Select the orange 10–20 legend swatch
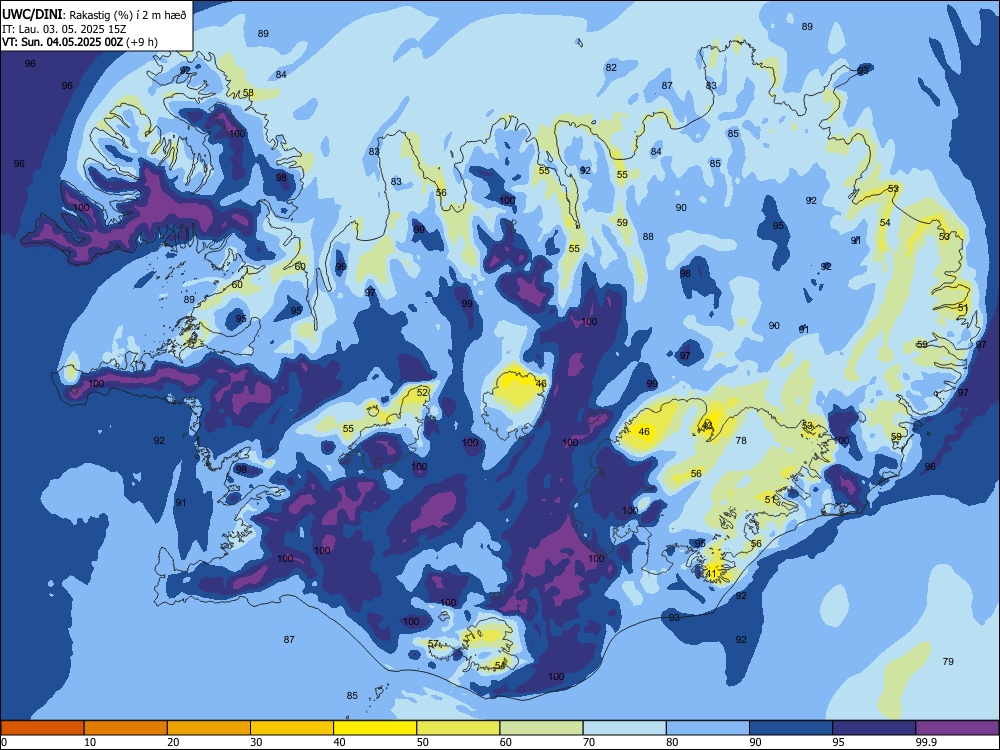The height and width of the screenshot is (750, 1000). click(126, 728)
